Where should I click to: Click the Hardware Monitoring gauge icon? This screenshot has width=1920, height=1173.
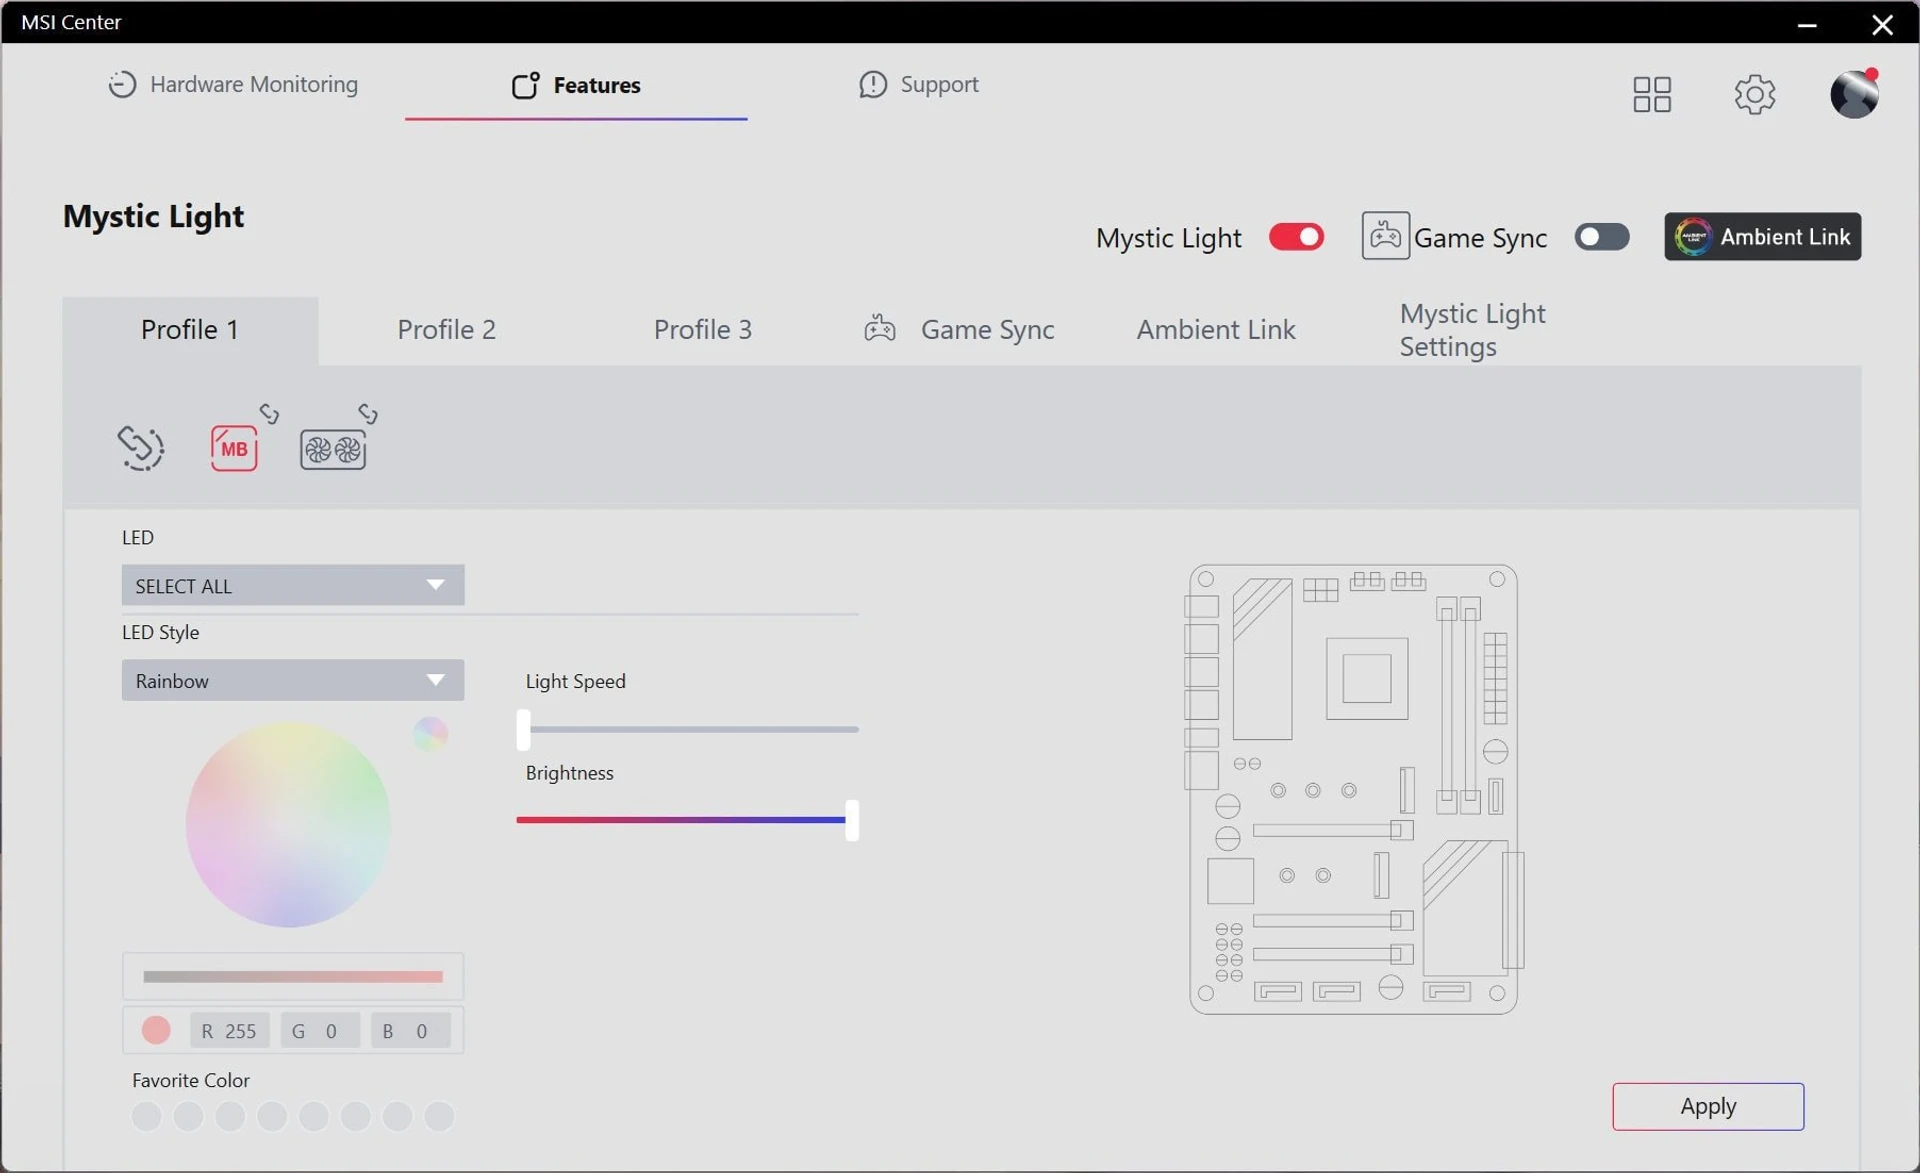(x=122, y=84)
